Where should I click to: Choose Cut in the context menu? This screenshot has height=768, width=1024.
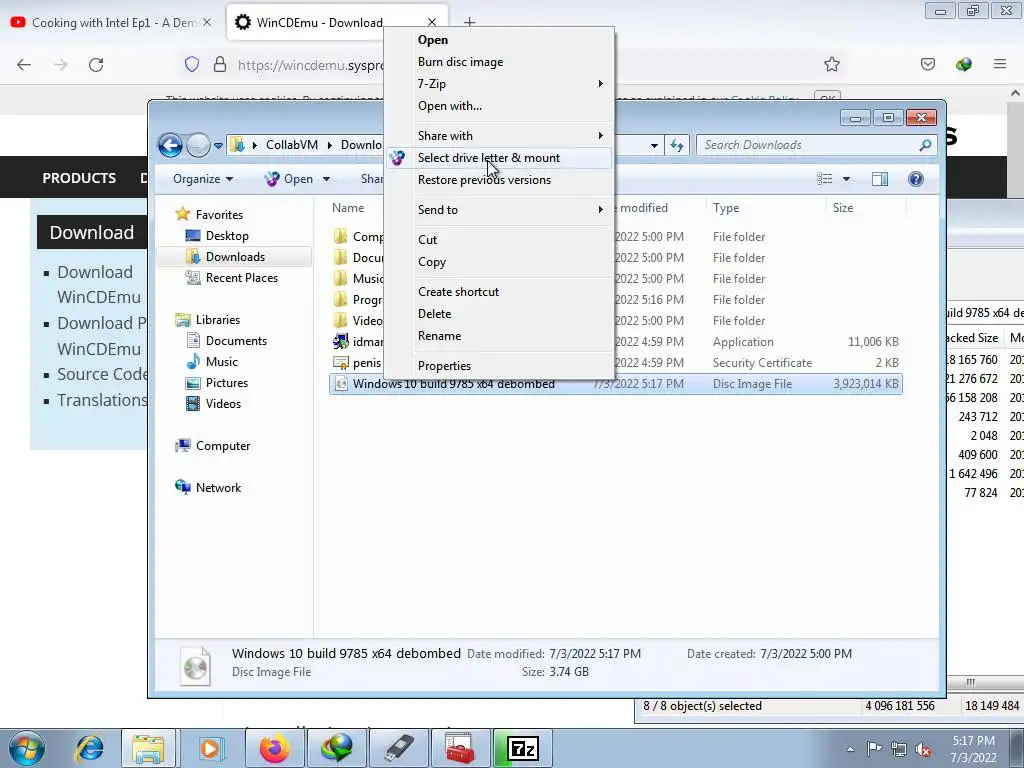(499, 240)
